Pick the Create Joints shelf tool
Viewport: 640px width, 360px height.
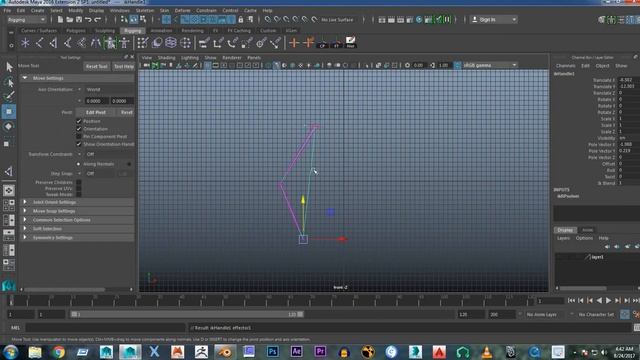pos(40,42)
